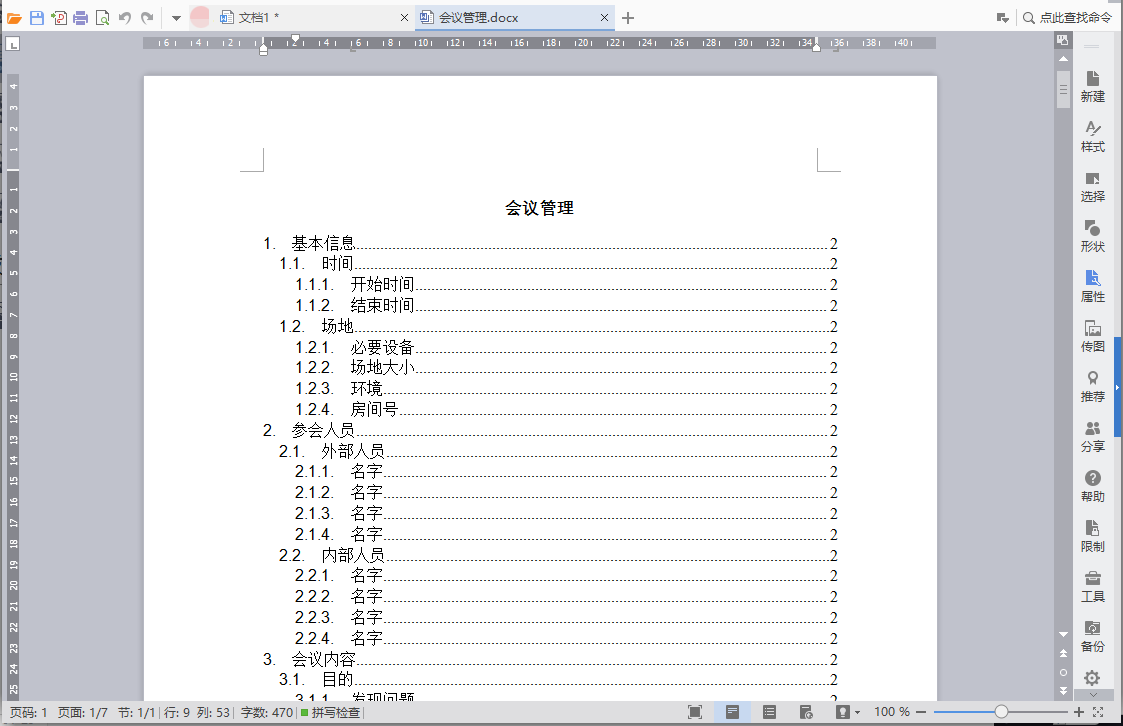The height and width of the screenshot is (726, 1123).
Task: Click the browse object circle button
Action: pyautogui.click(x=1064, y=672)
